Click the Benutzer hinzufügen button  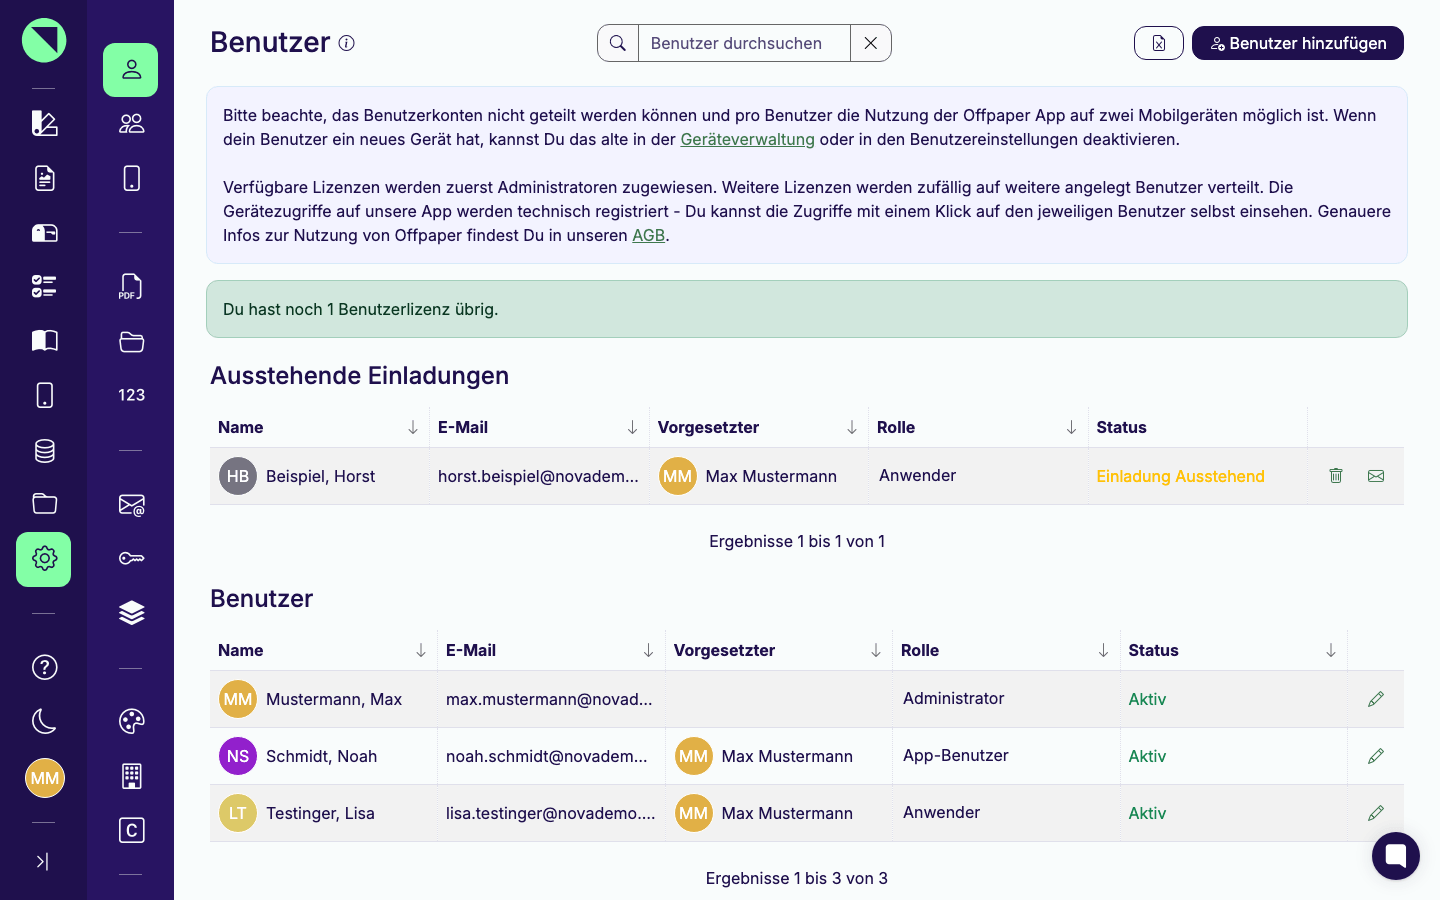point(1298,43)
